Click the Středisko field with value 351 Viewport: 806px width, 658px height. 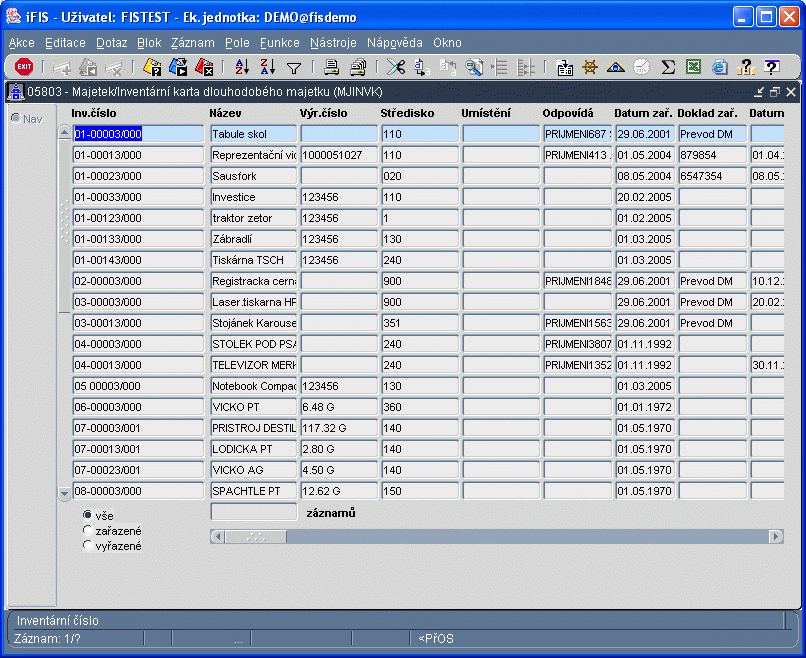click(x=420, y=323)
